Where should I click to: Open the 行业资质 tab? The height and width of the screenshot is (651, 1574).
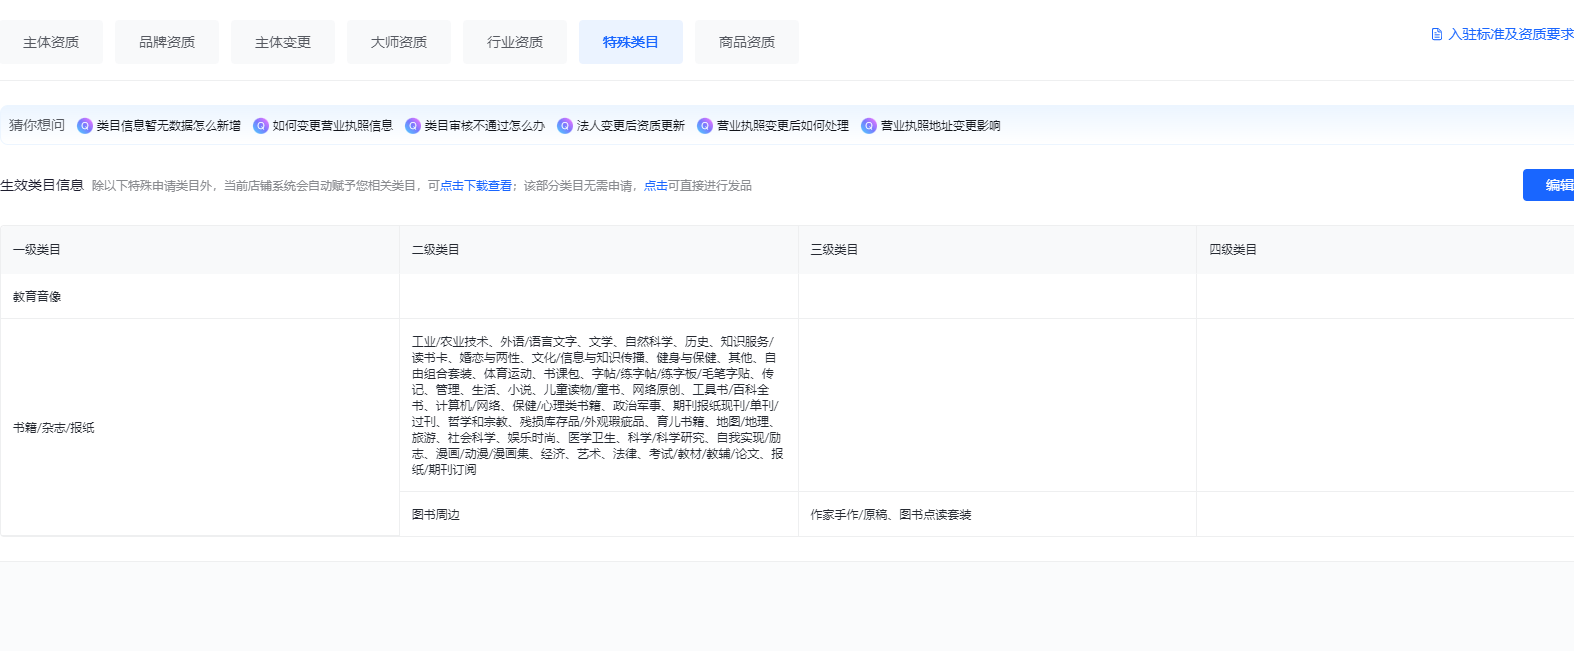pyautogui.click(x=515, y=42)
